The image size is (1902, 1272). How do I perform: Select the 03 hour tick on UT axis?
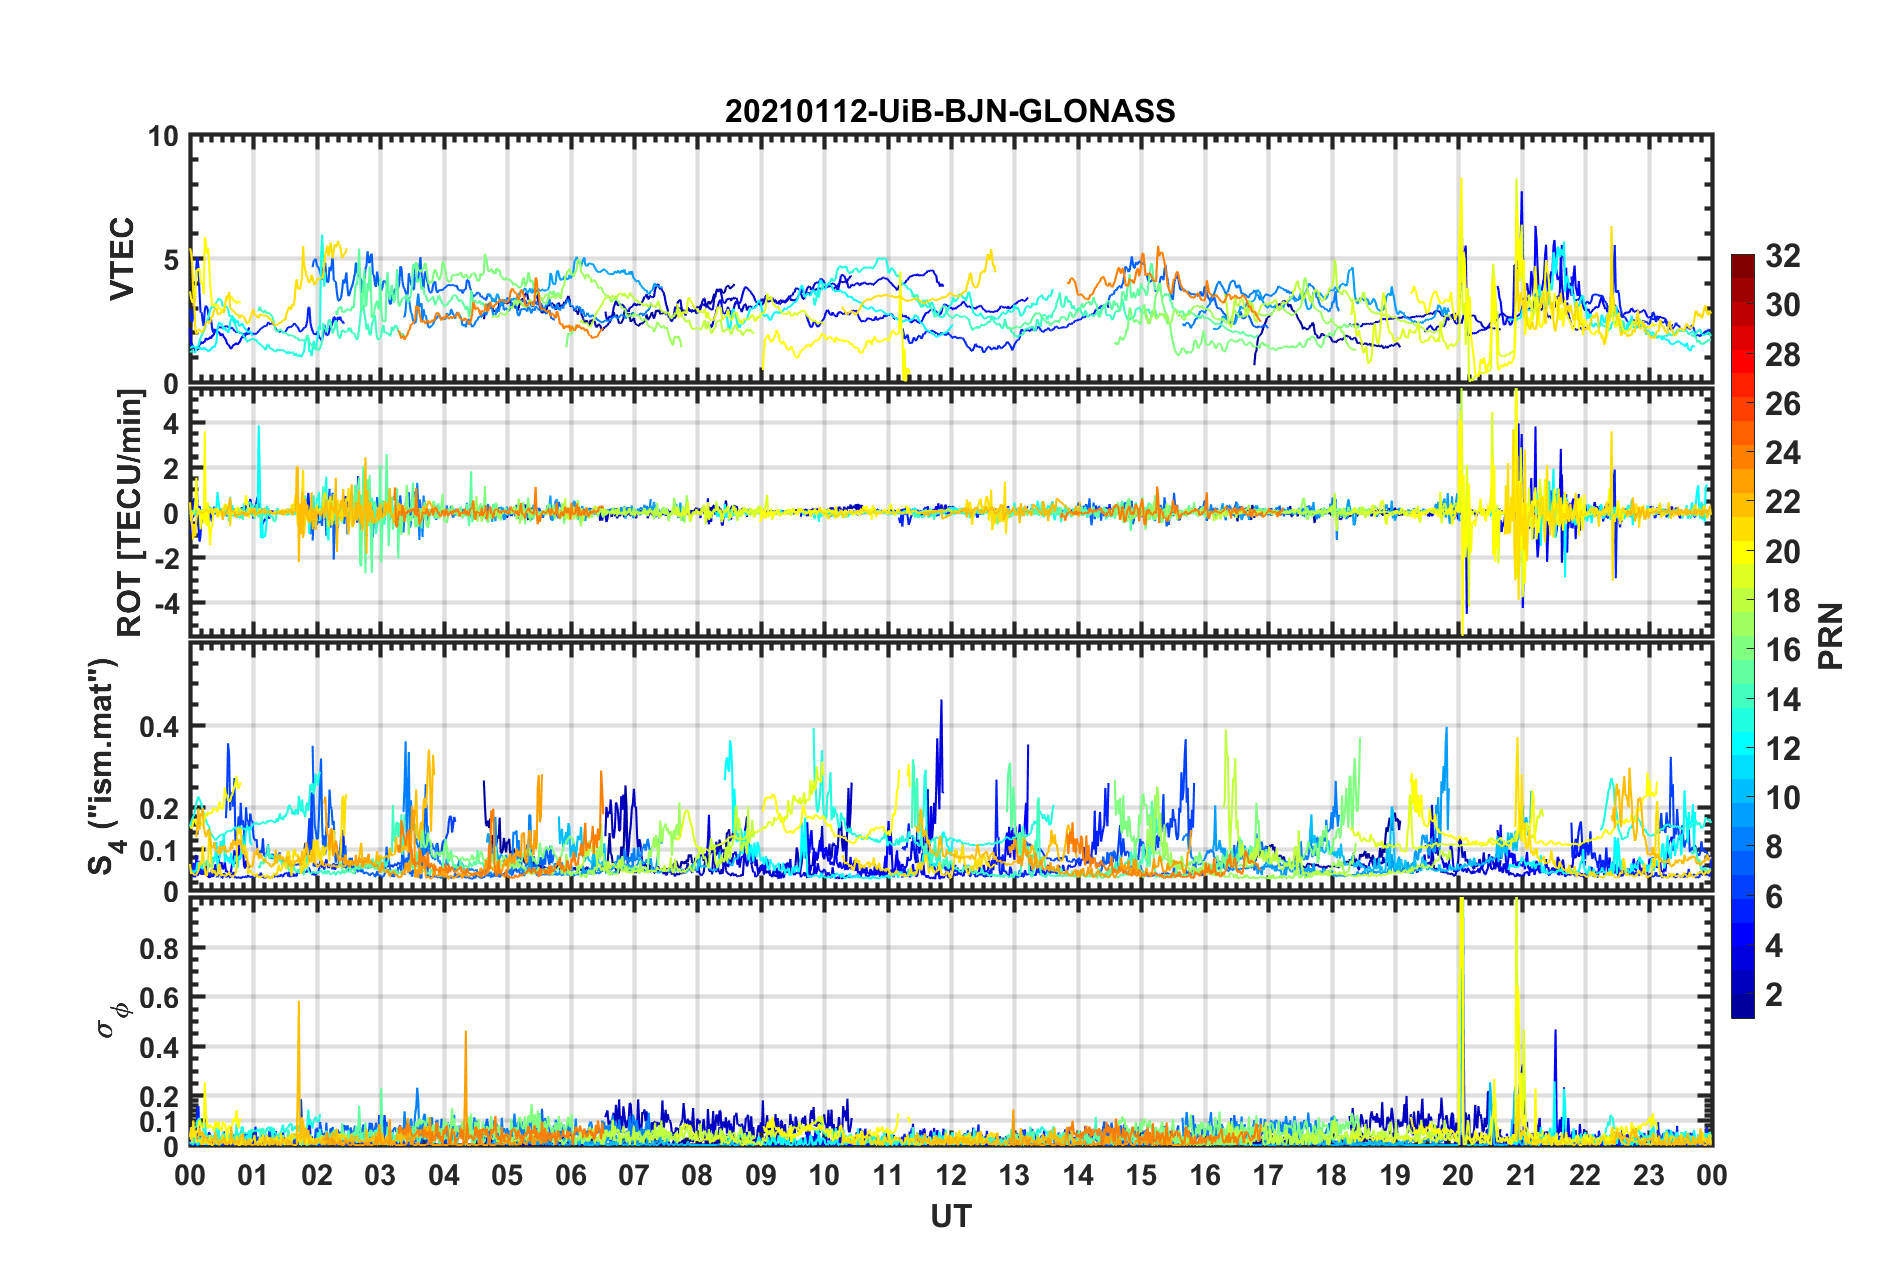[x=380, y=1175]
